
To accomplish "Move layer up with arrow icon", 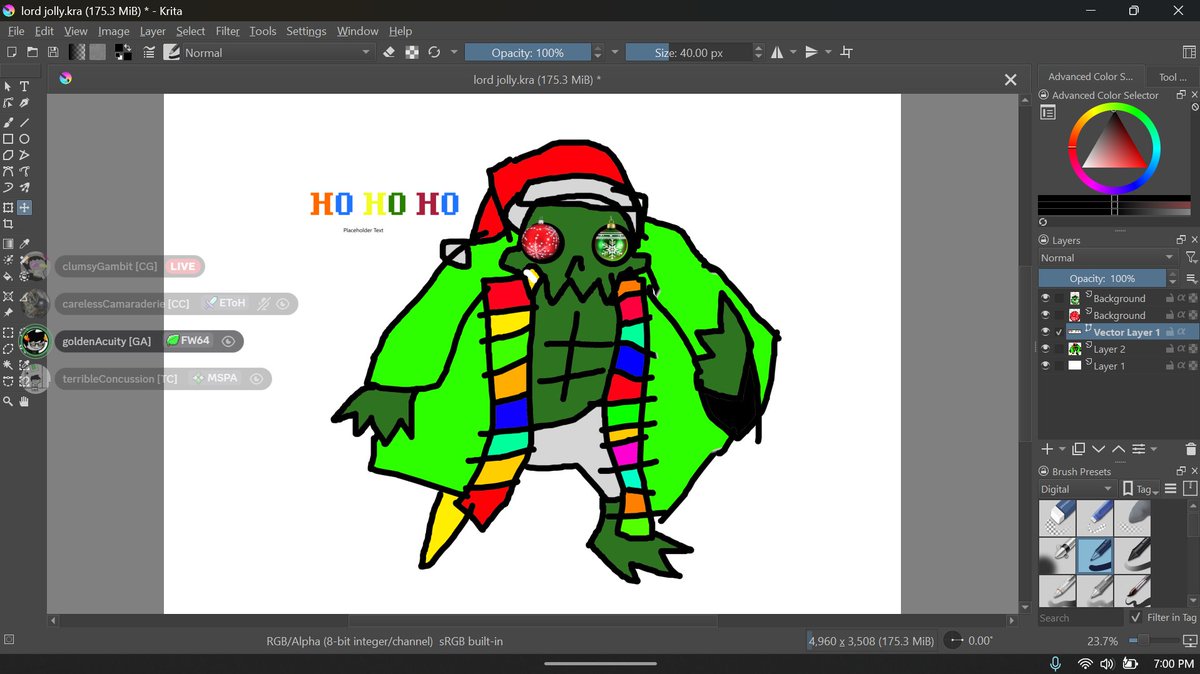I will (x=1118, y=449).
